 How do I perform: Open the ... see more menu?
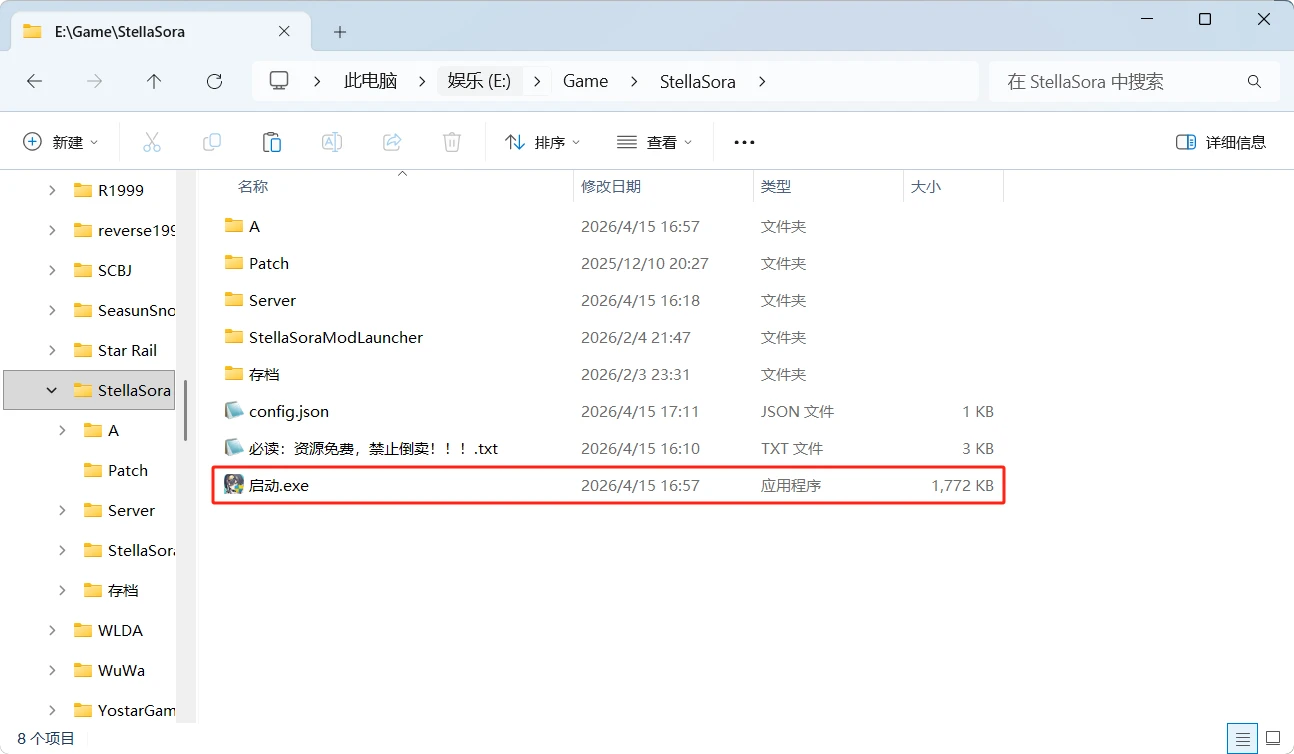(x=743, y=141)
